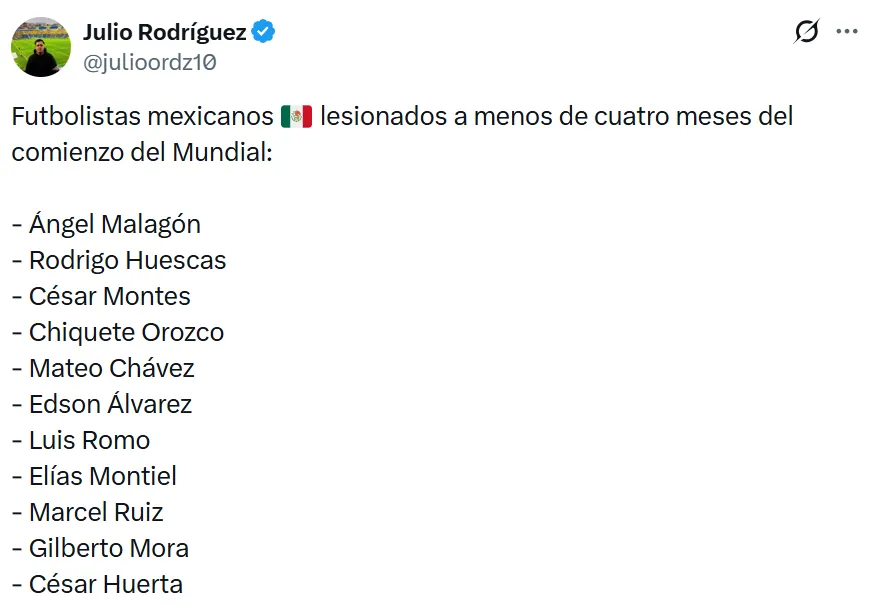
Task: Click the name Rodrigo Huescas
Action: coord(127,260)
